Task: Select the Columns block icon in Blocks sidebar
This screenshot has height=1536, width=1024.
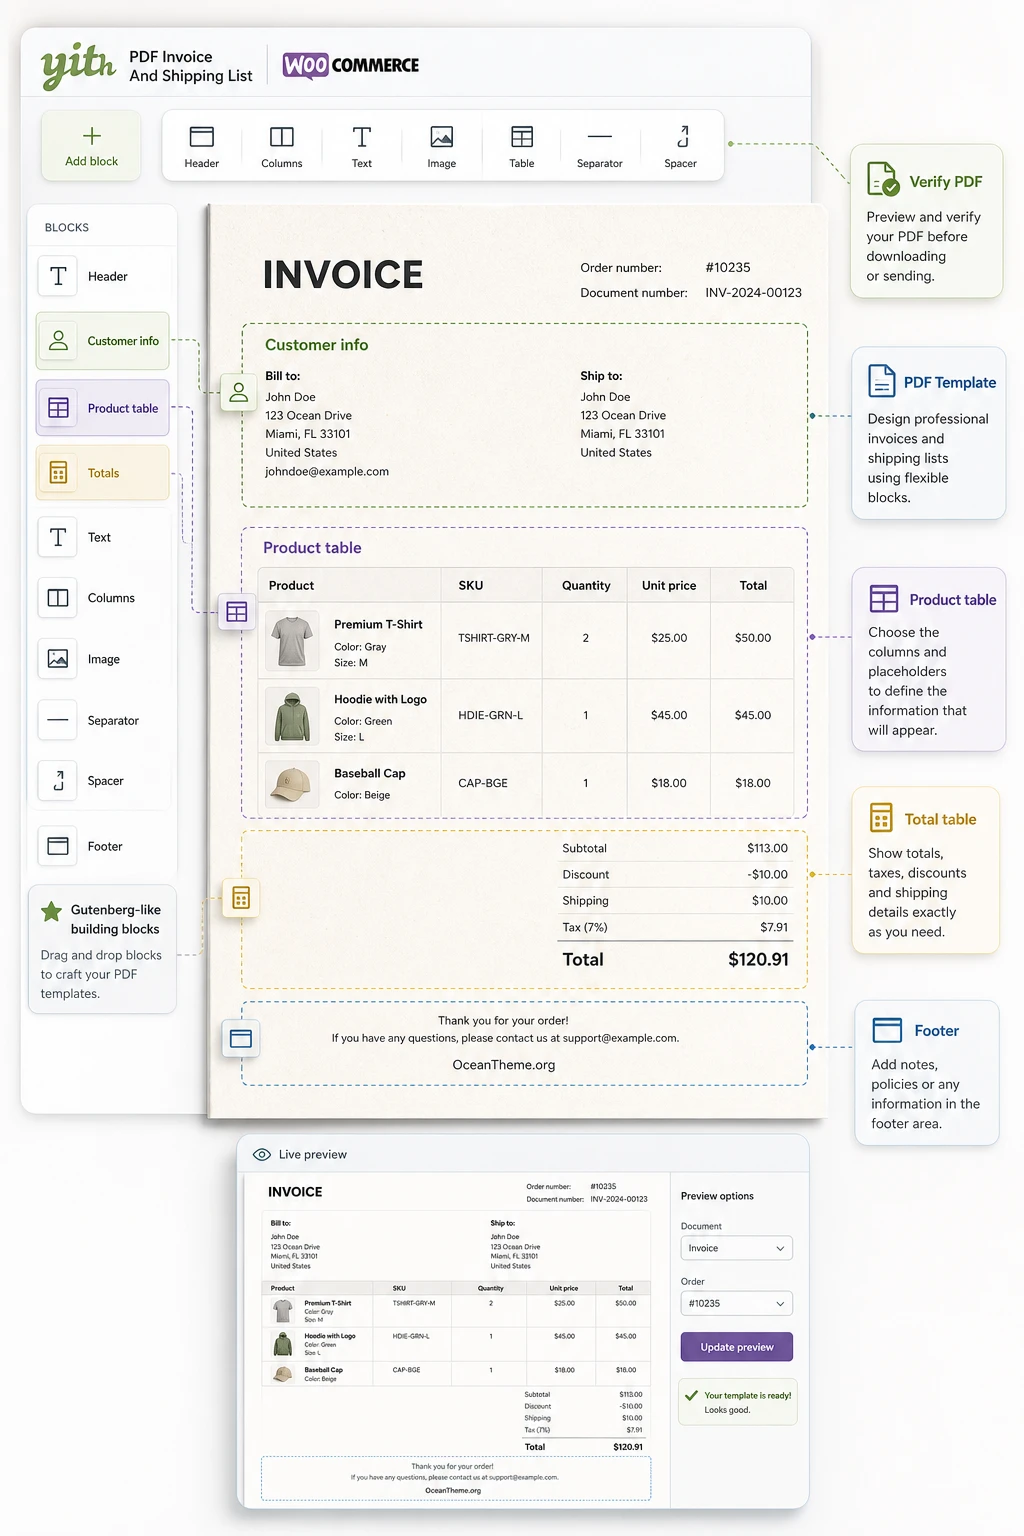Action: tap(58, 598)
